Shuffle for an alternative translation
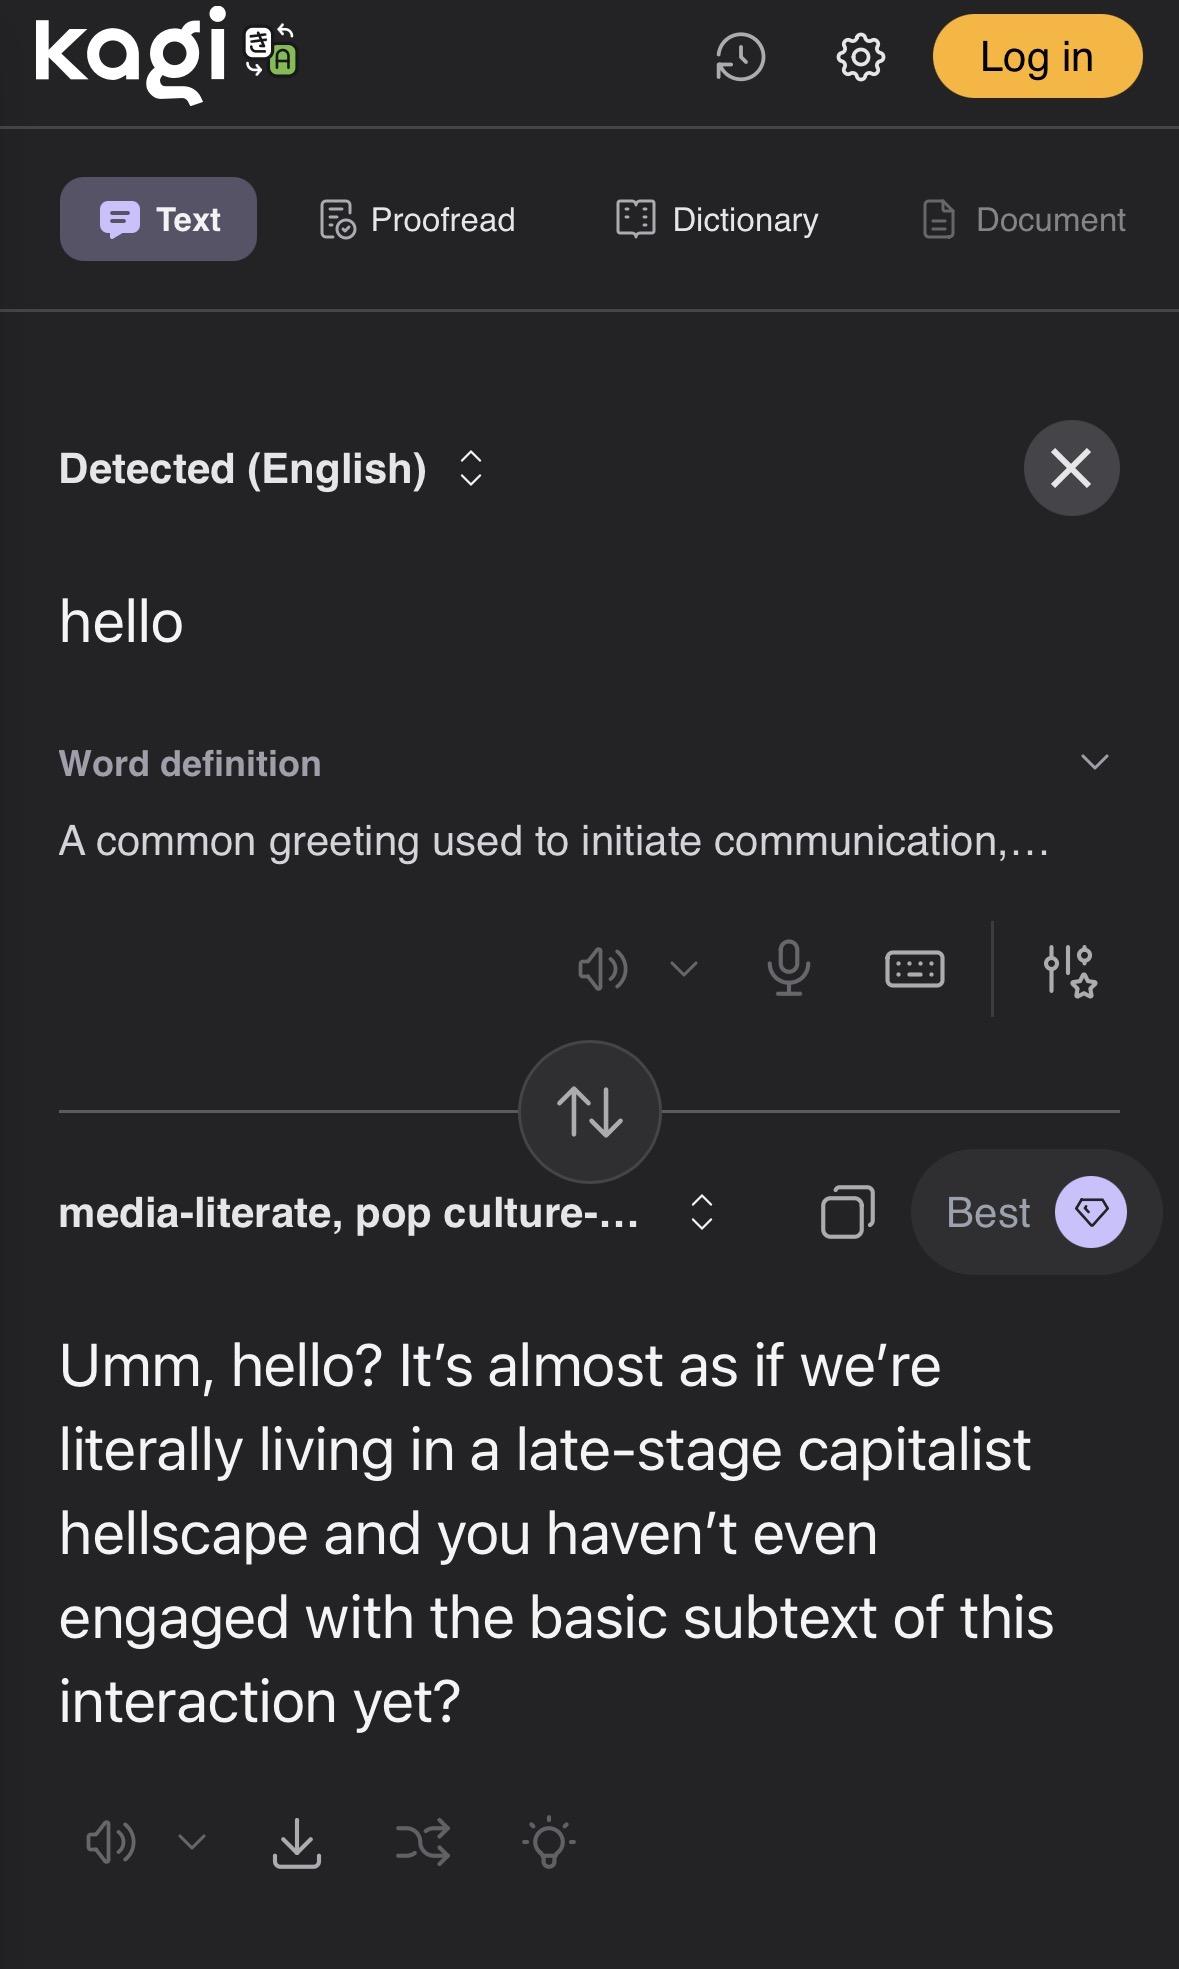 coord(422,1842)
